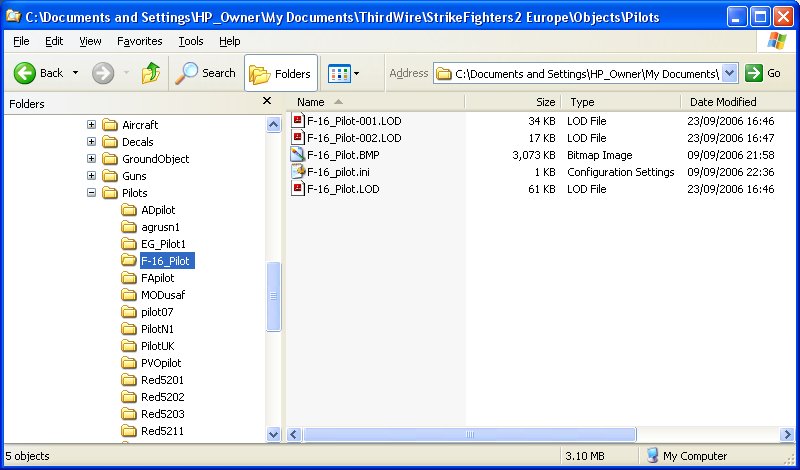Viewport: 800px width, 470px height.
Task: Open the View menu
Action: [x=90, y=41]
